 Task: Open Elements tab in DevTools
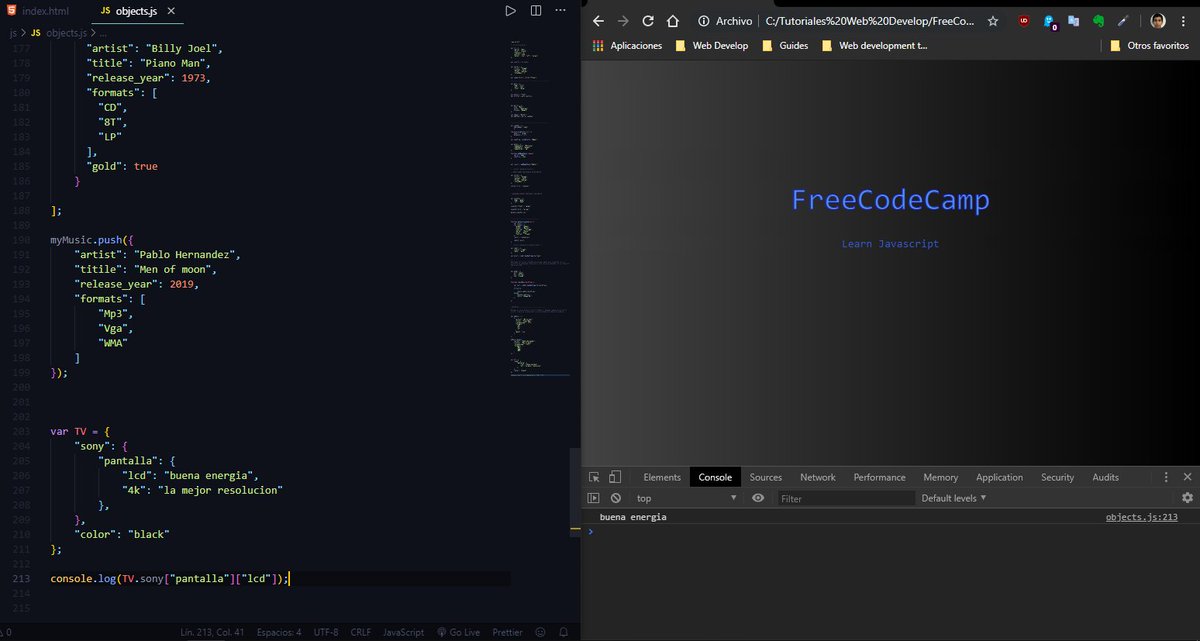point(662,477)
